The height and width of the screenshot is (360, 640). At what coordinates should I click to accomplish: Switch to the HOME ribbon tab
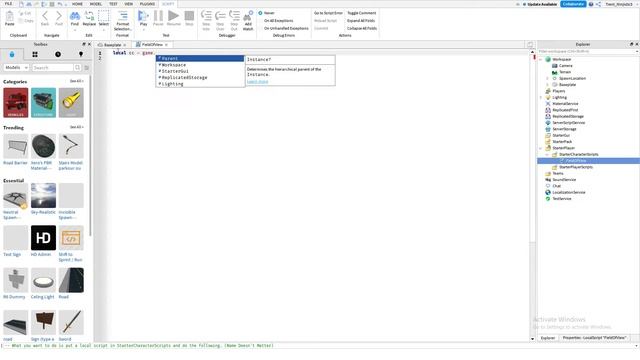(x=77, y=4)
